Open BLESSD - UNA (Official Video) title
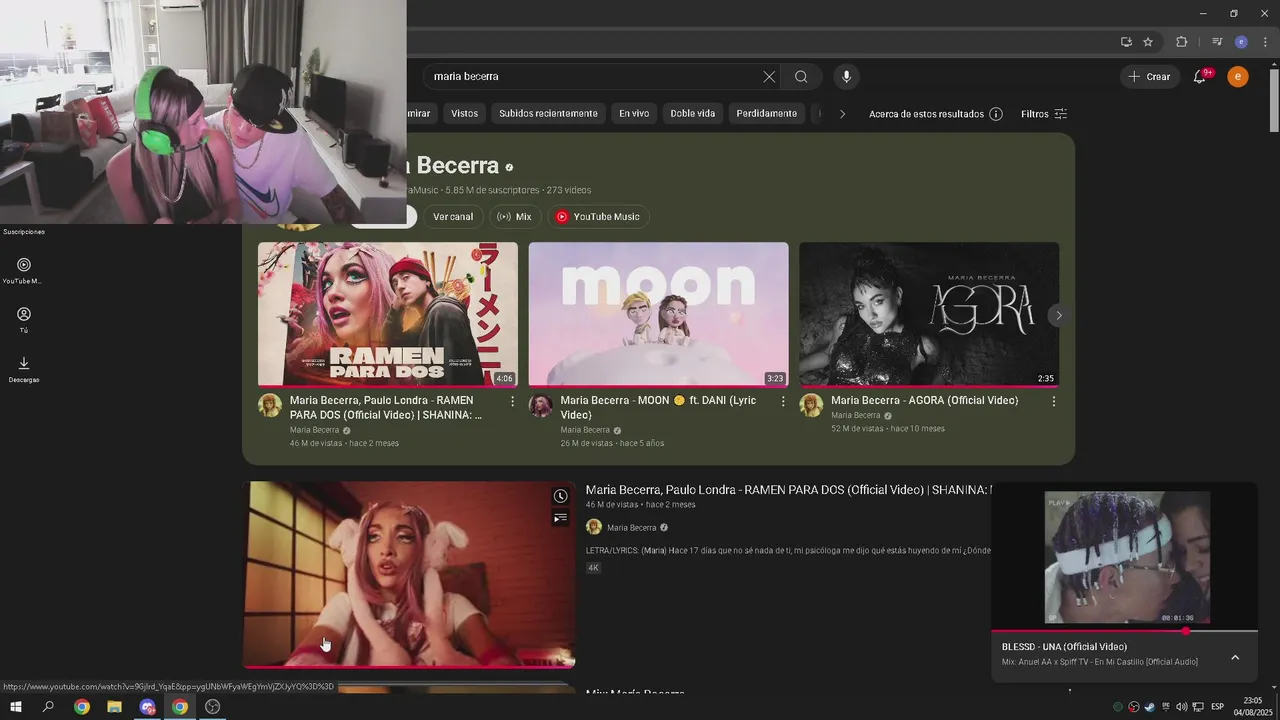Viewport: 1280px width, 720px height. [1064, 647]
